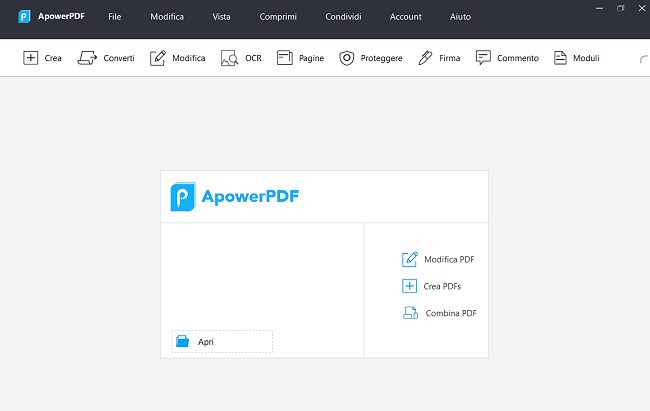
Task: Click the Modifica PDF pencil icon
Action: [410, 259]
